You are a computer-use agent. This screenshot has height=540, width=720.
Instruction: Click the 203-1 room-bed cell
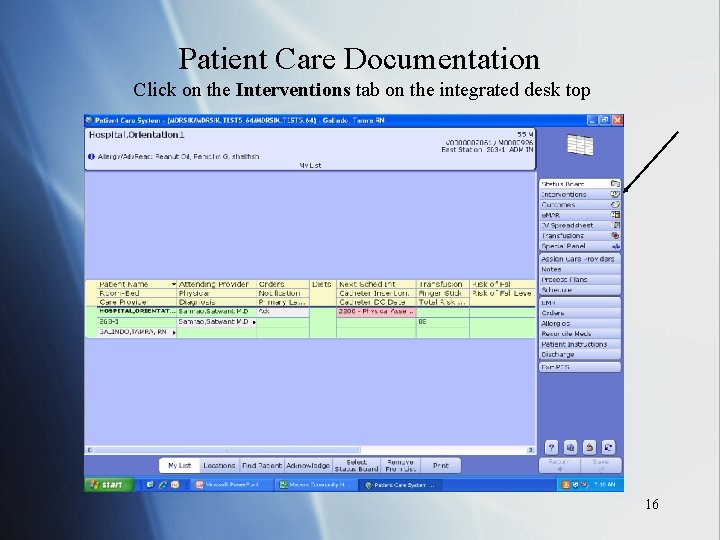pyautogui.click(x=137, y=322)
